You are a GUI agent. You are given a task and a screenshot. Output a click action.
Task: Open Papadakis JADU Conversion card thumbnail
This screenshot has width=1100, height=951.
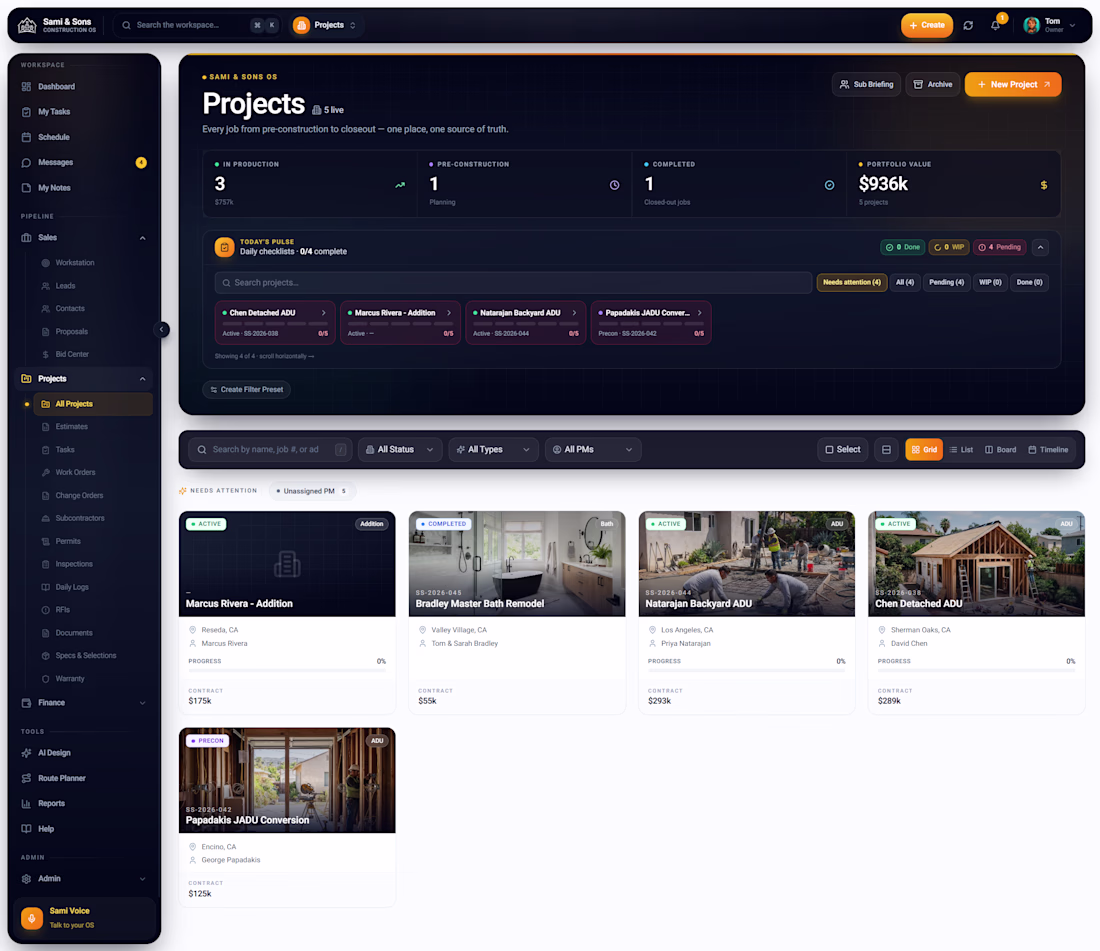[287, 781]
